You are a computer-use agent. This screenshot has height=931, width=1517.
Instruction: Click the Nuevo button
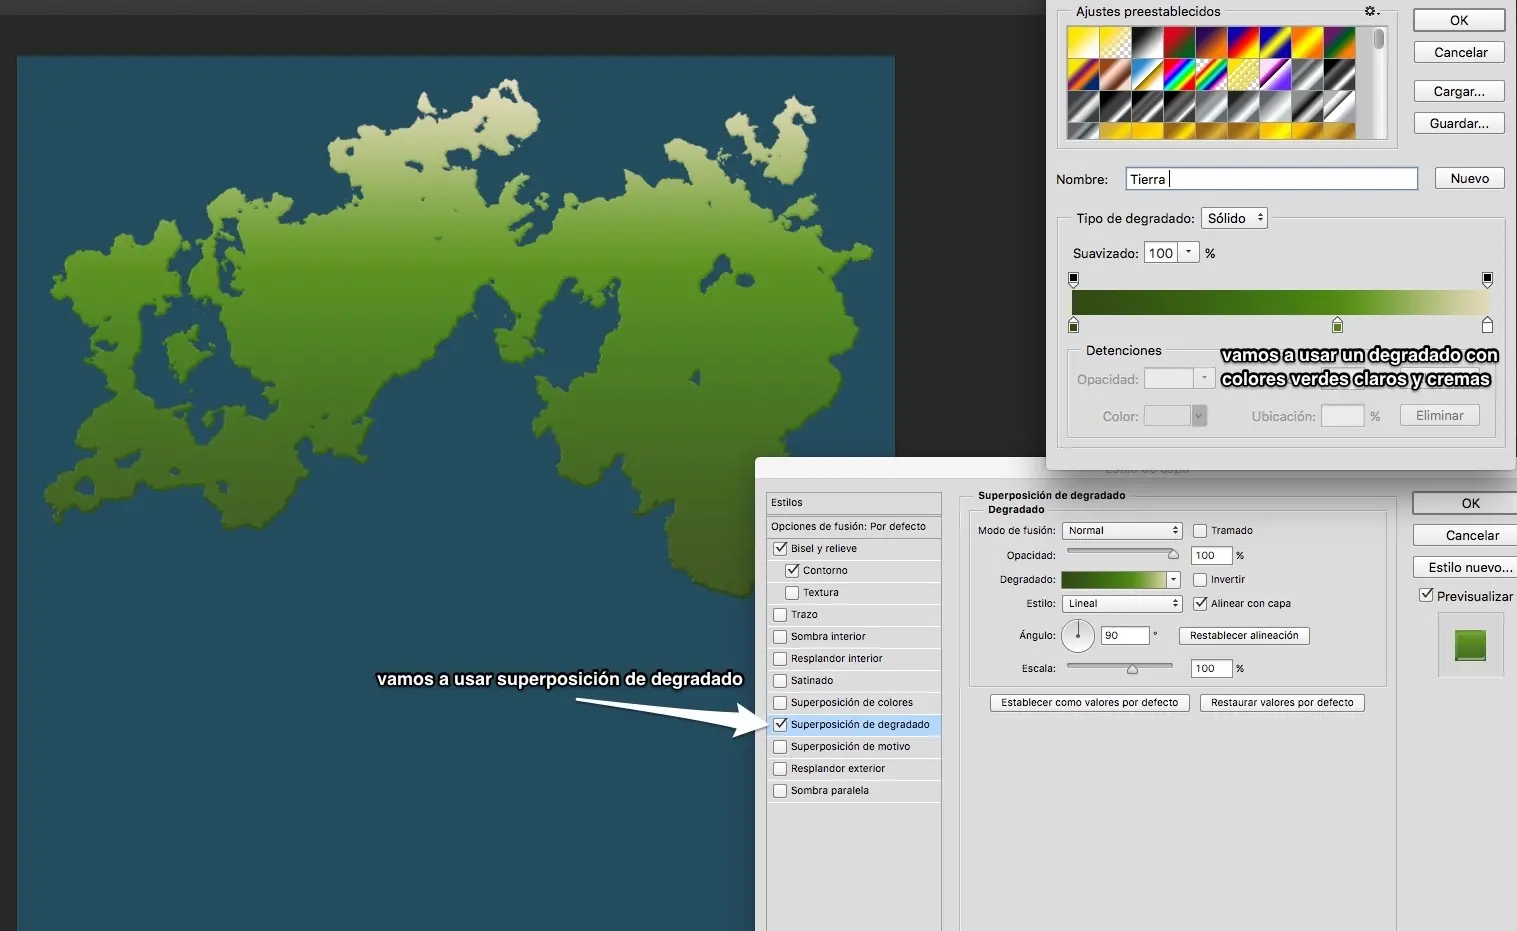(x=1470, y=178)
